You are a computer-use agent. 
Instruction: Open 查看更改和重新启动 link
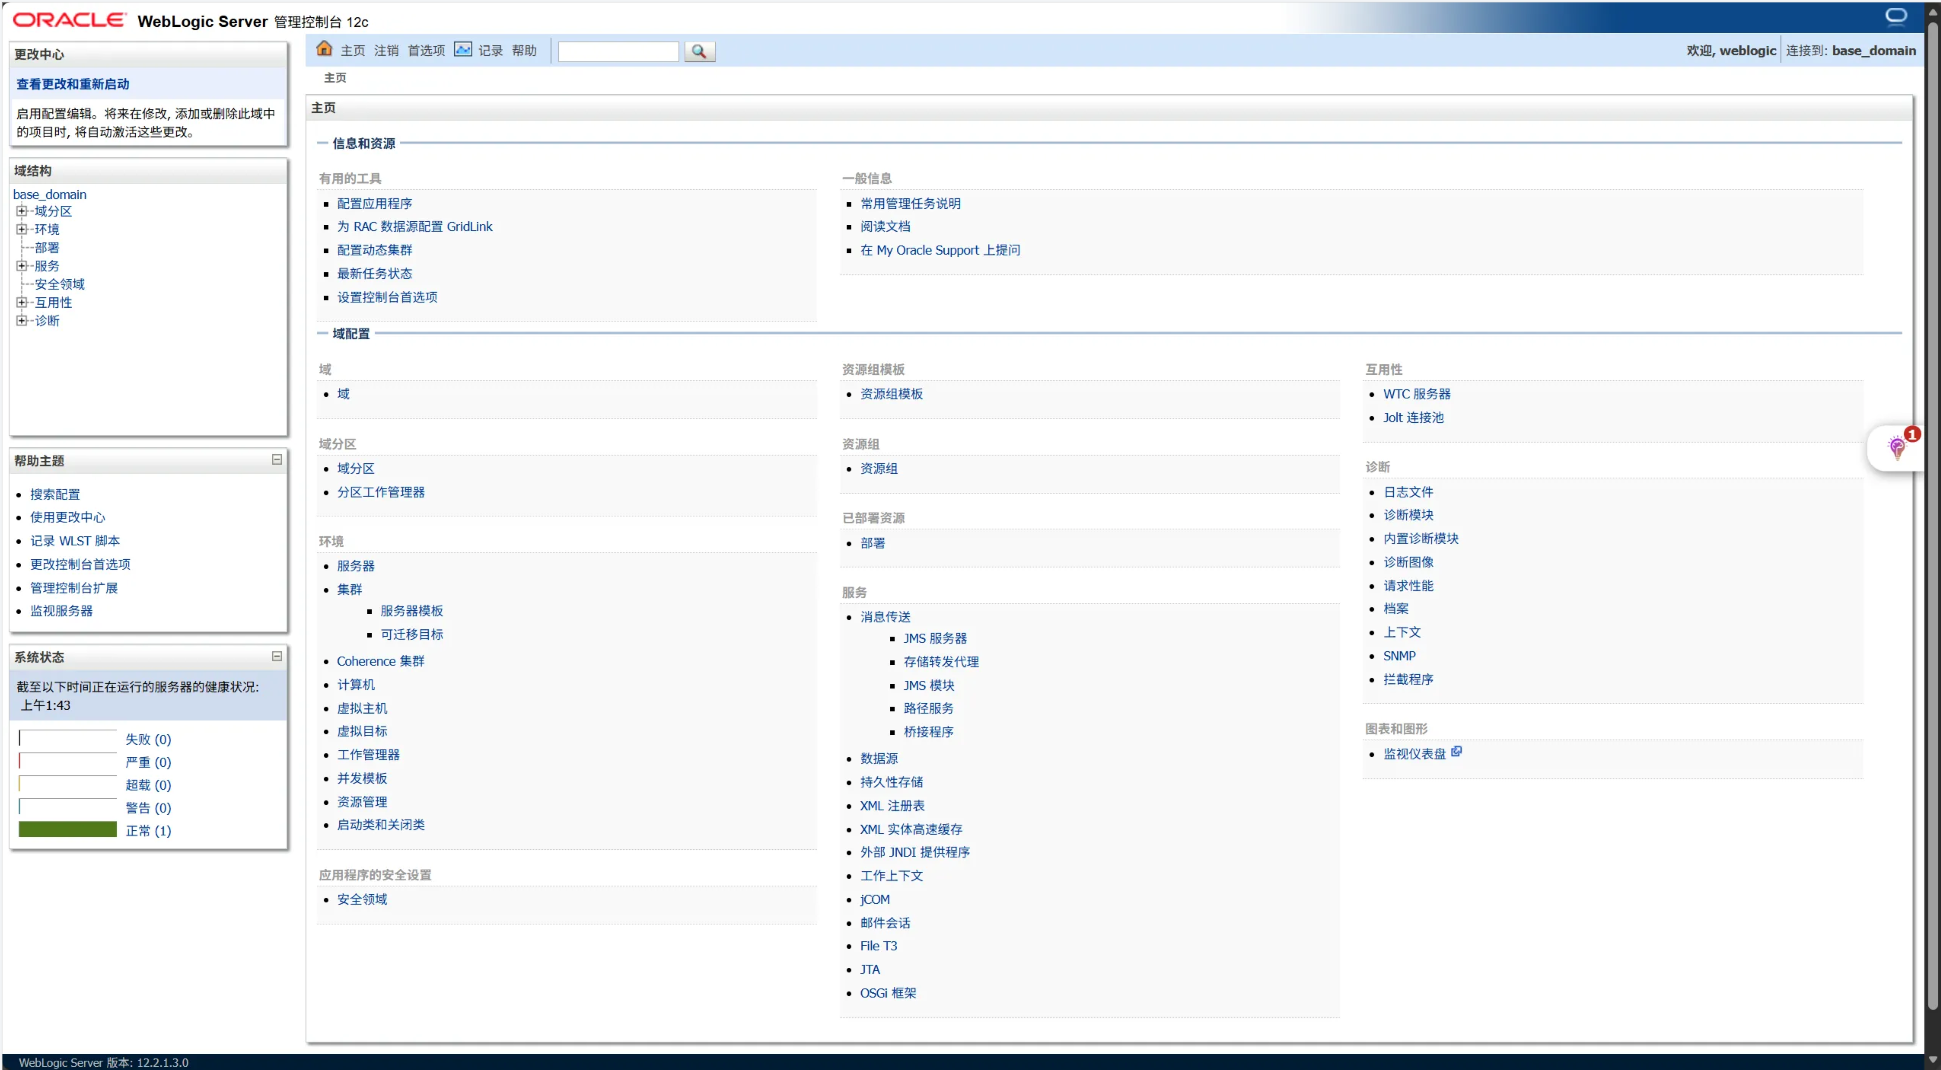[73, 84]
